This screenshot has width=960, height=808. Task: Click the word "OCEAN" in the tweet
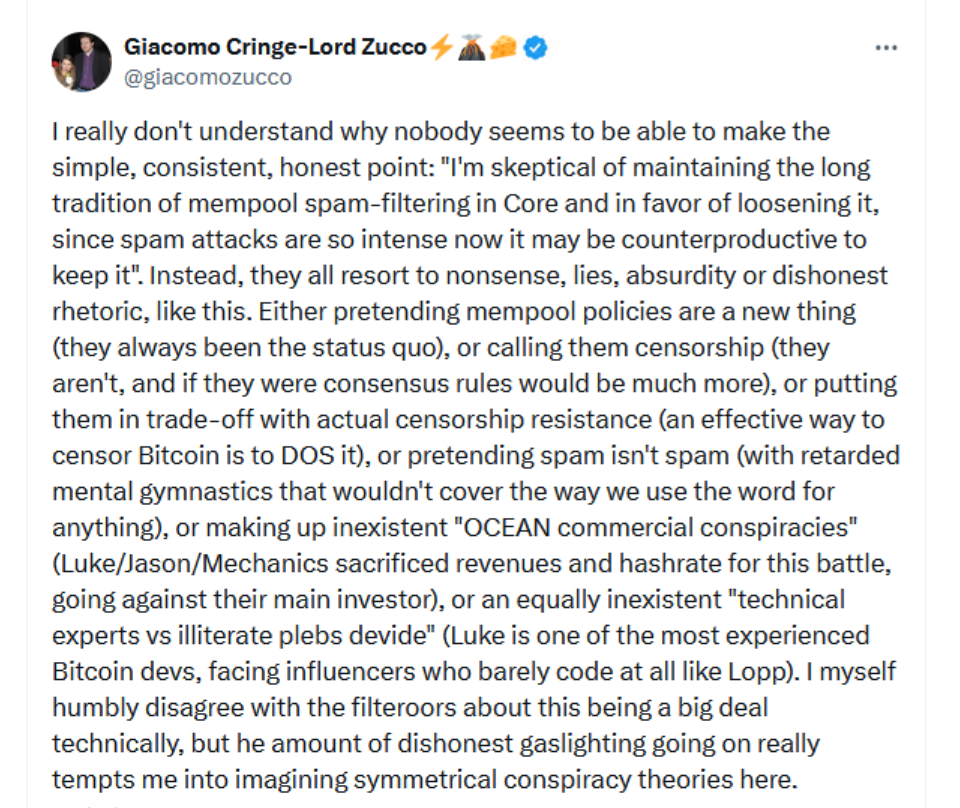point(507,528)
